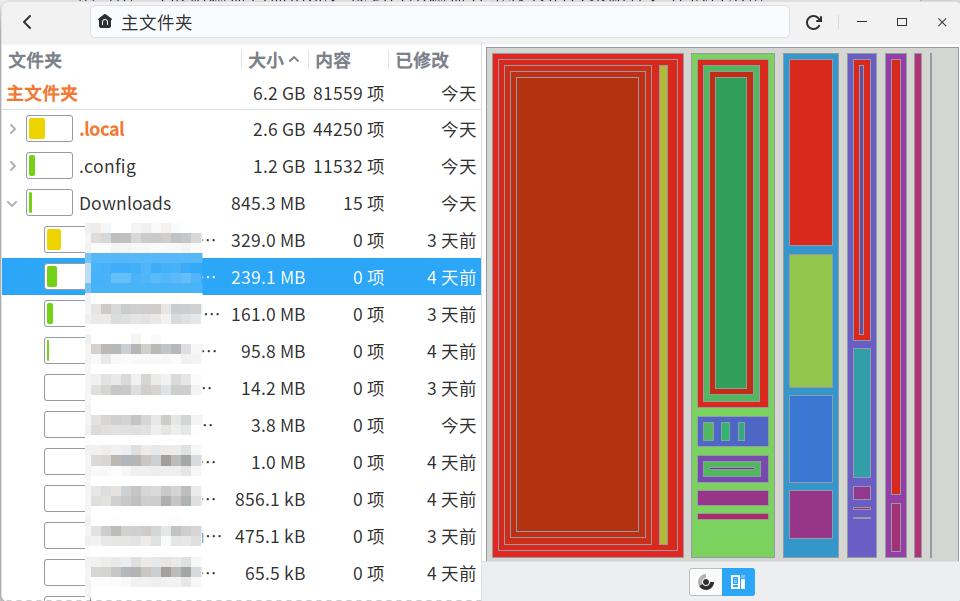Switch to the treemap chart view
This screenshot has width=960, height=601.
pos(738,582)
